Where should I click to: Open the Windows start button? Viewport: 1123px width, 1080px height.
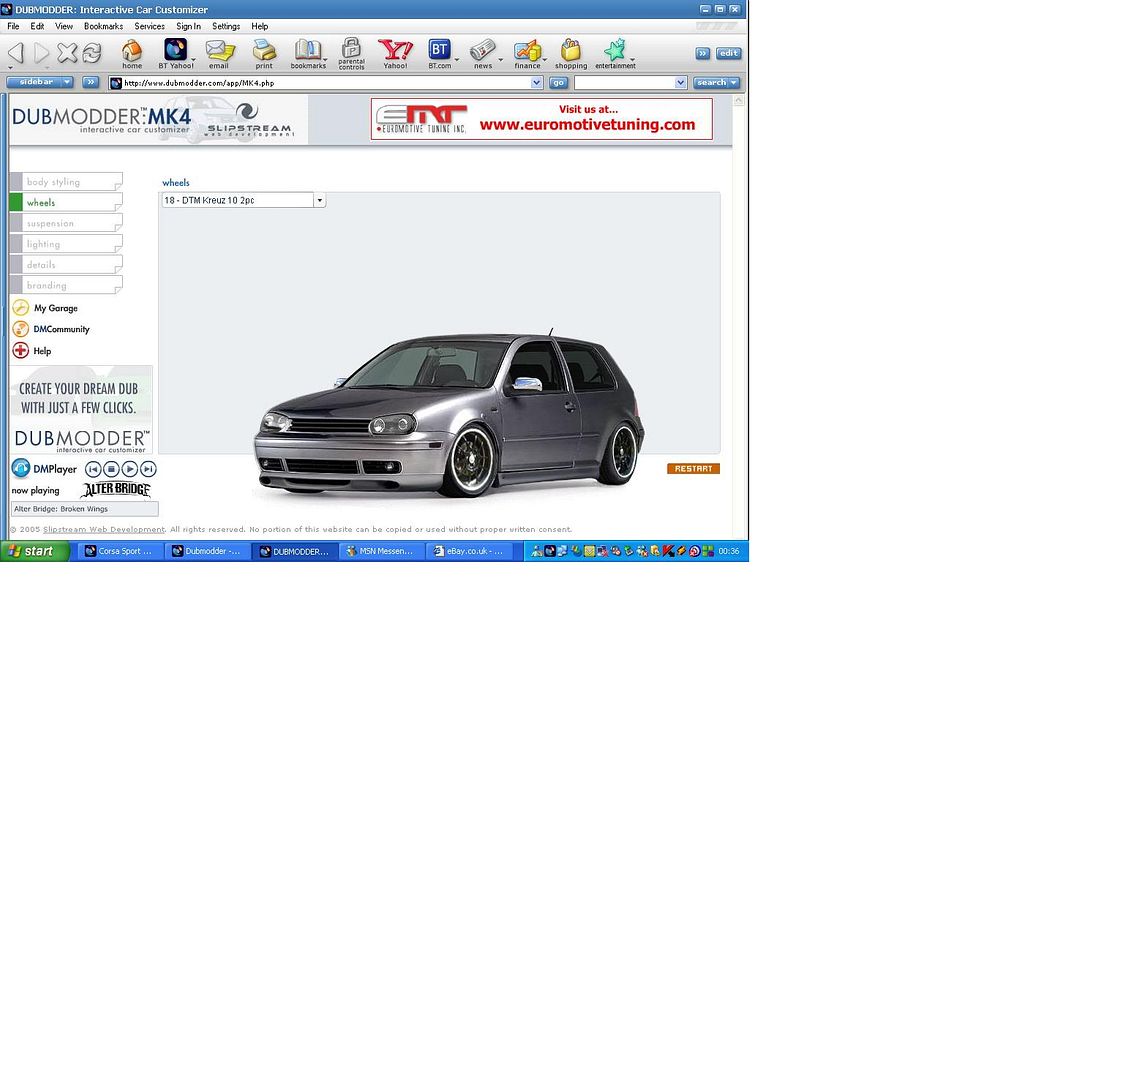pyautogui.click(x=34, y=551)
